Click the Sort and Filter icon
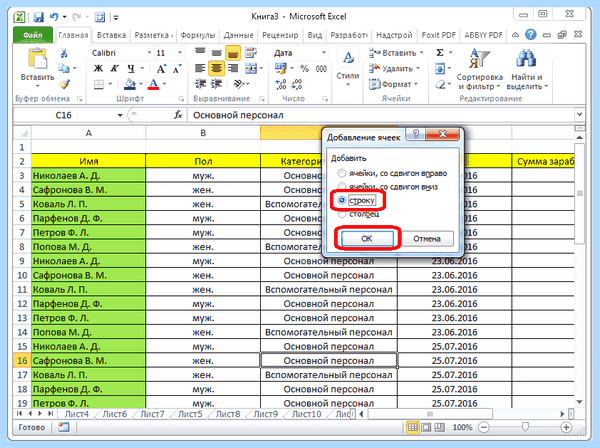600x448 pixels. point(478,59)
